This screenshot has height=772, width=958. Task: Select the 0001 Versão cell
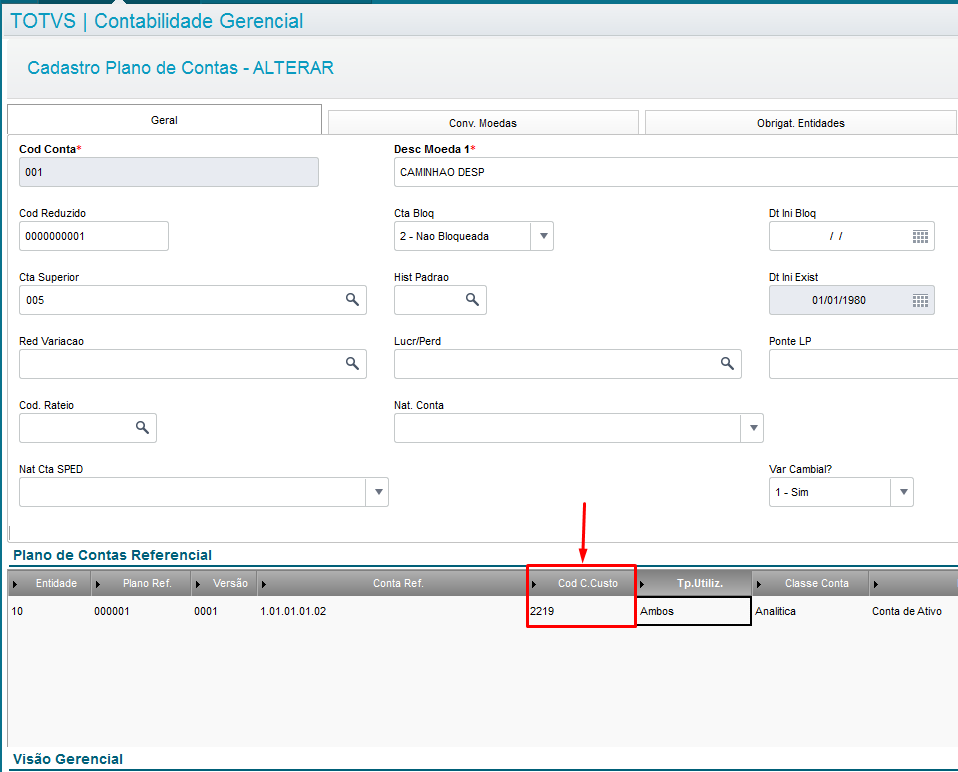(224, 611)
